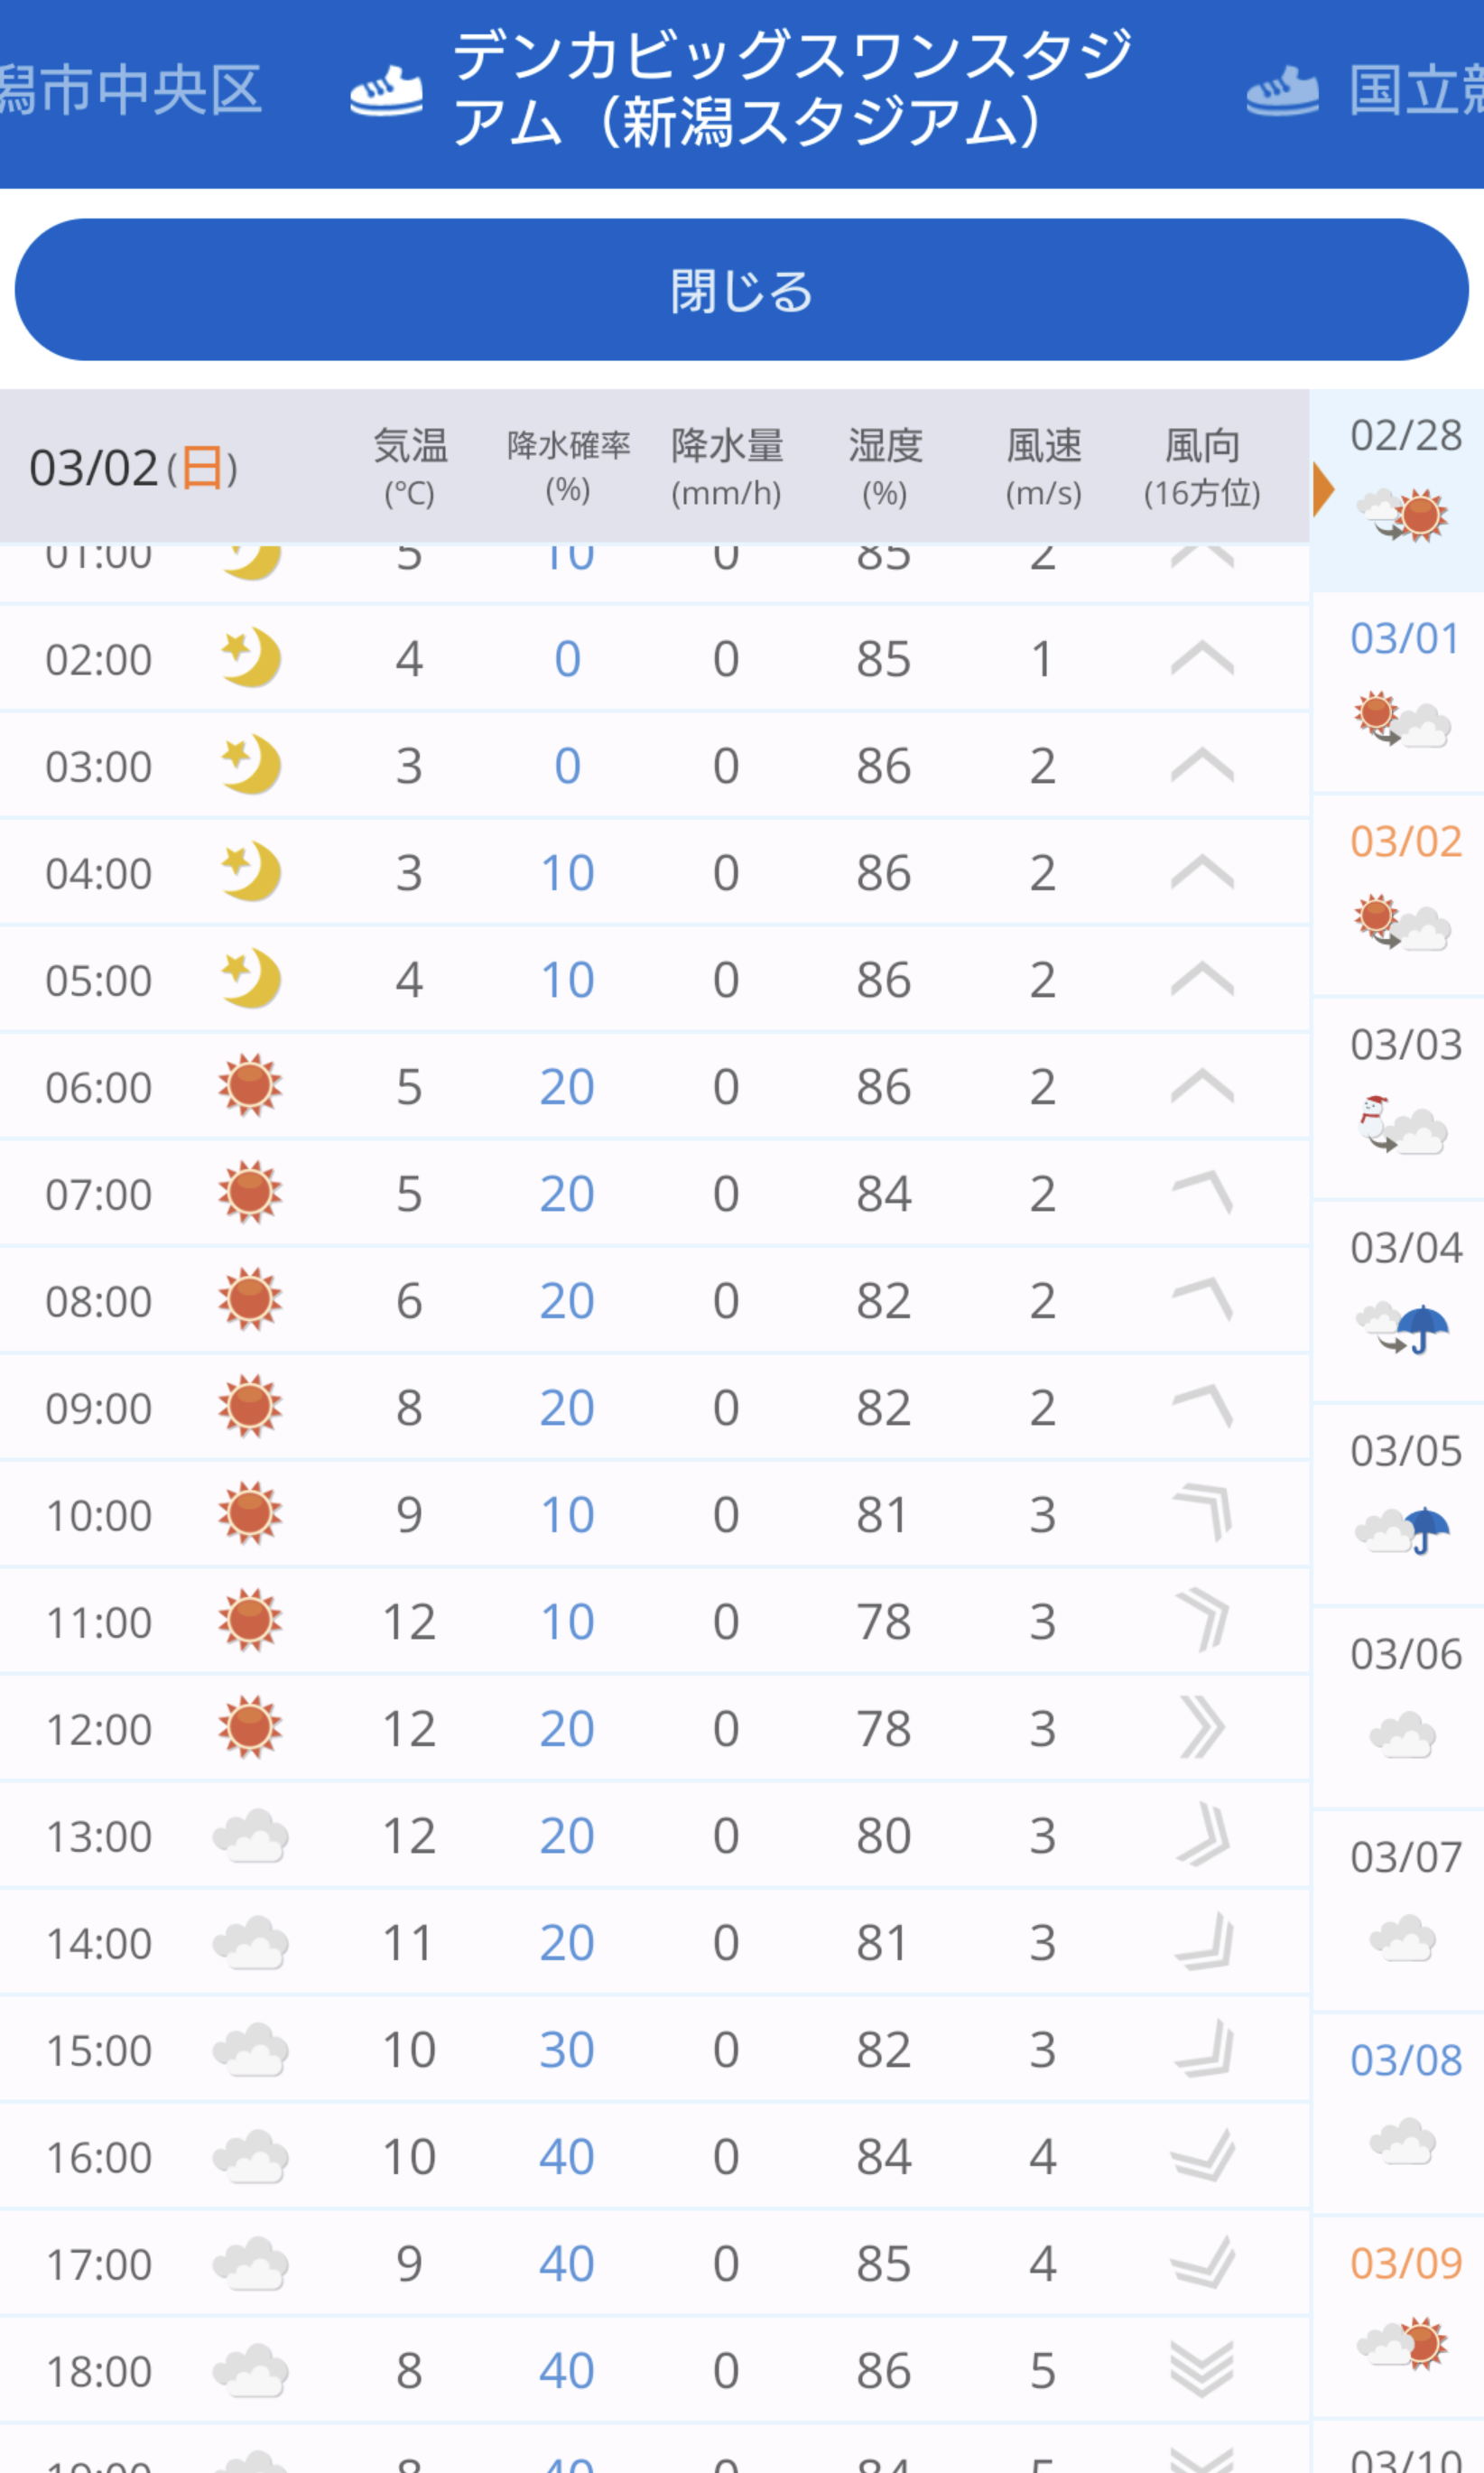Tap the 03/08 cloudy weather icon
Image resolution: width=1484 pixels, height=2473 pixels.
coord(1402,2139)
